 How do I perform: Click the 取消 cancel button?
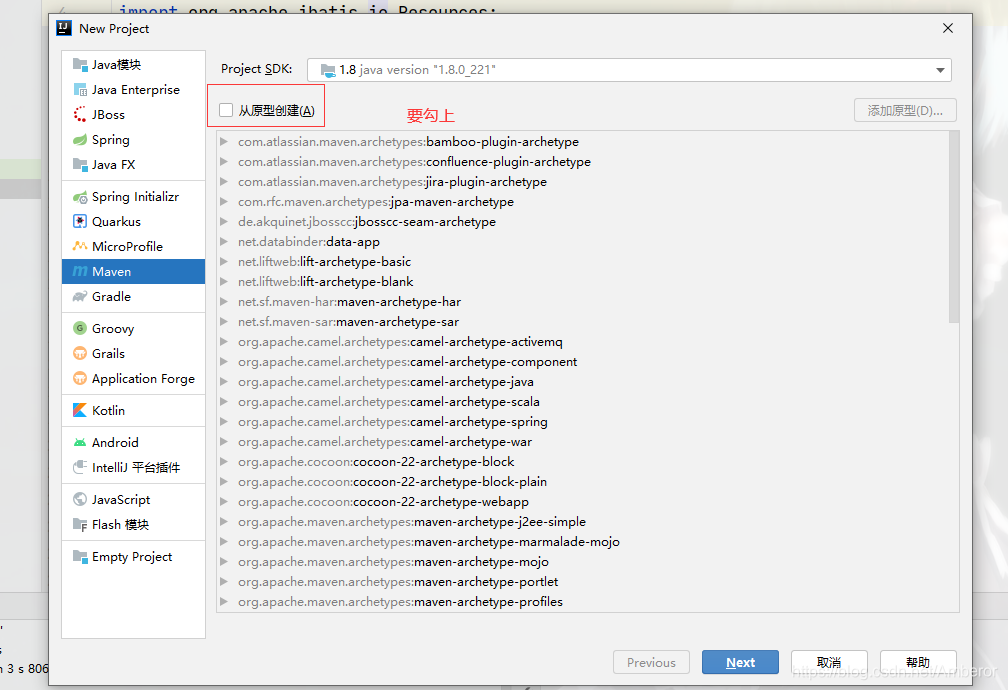[x=829, y=662]
